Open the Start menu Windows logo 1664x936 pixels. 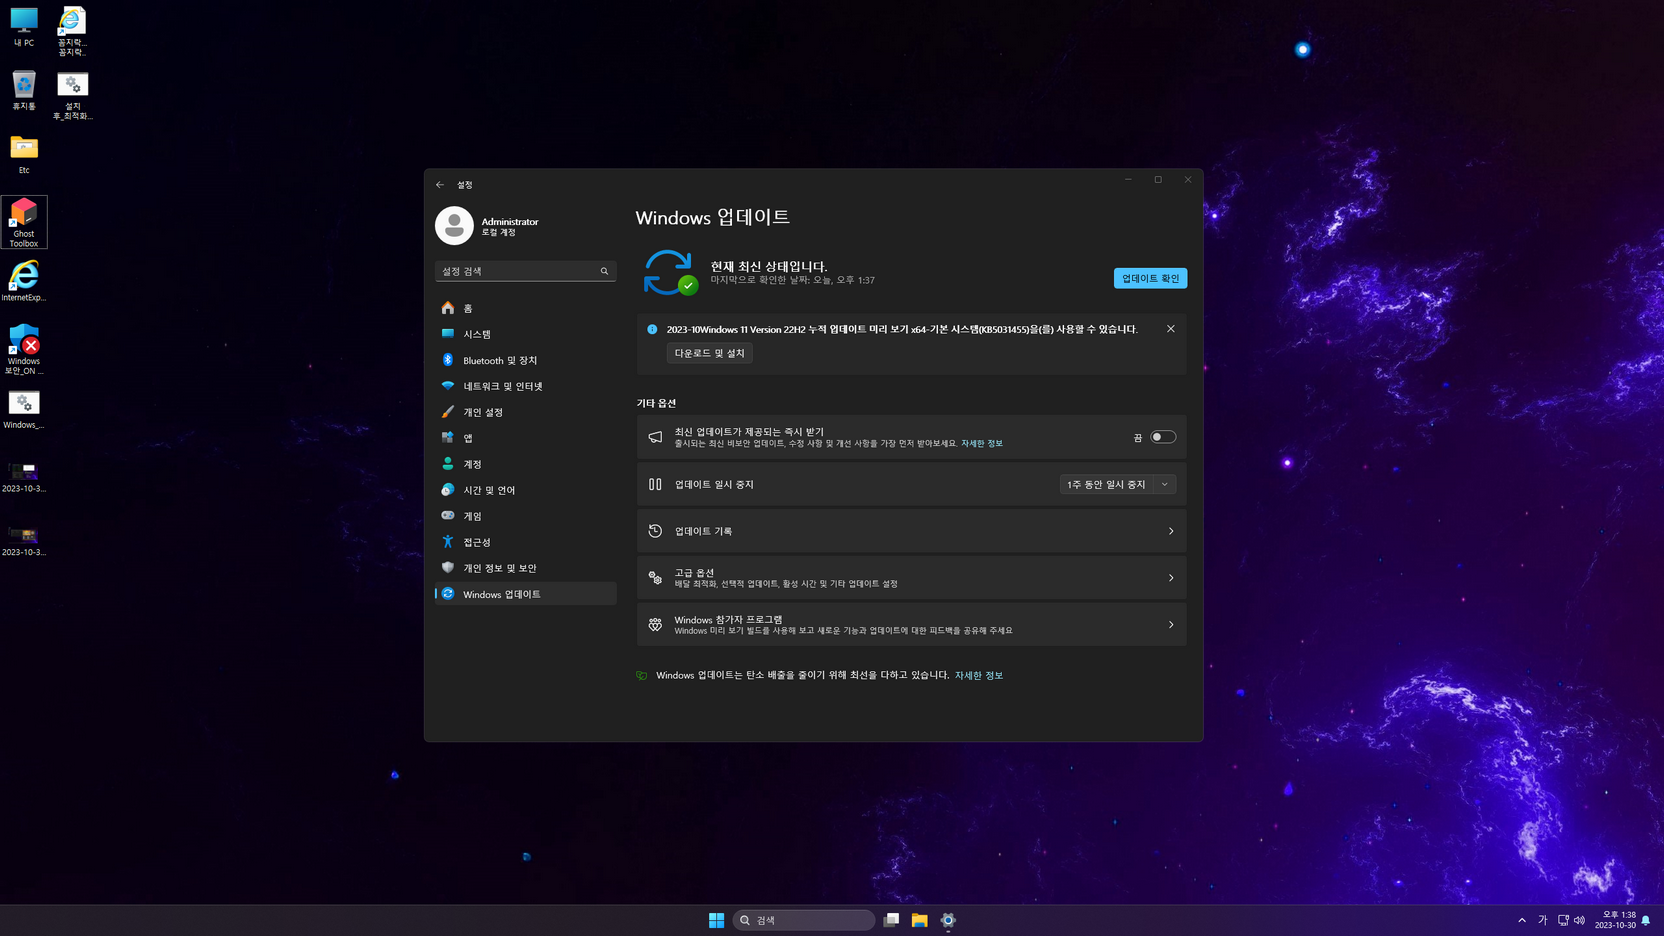tap(716, 920)
